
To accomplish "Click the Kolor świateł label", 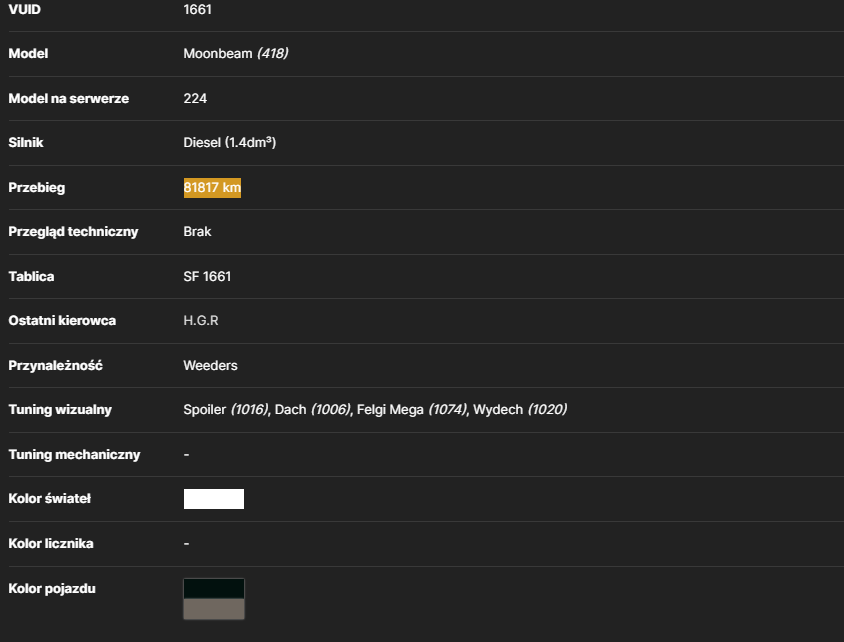I will 50,499.
